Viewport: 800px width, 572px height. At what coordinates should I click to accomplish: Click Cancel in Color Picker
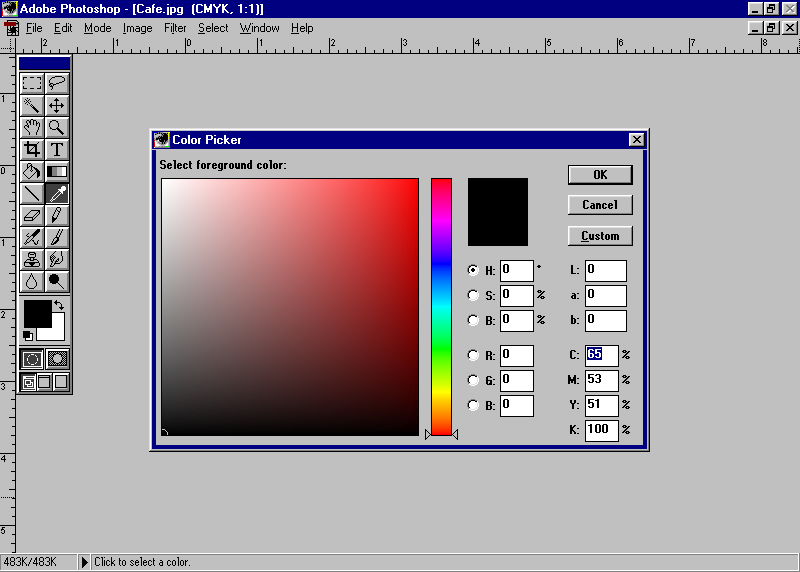click(600, 205)
